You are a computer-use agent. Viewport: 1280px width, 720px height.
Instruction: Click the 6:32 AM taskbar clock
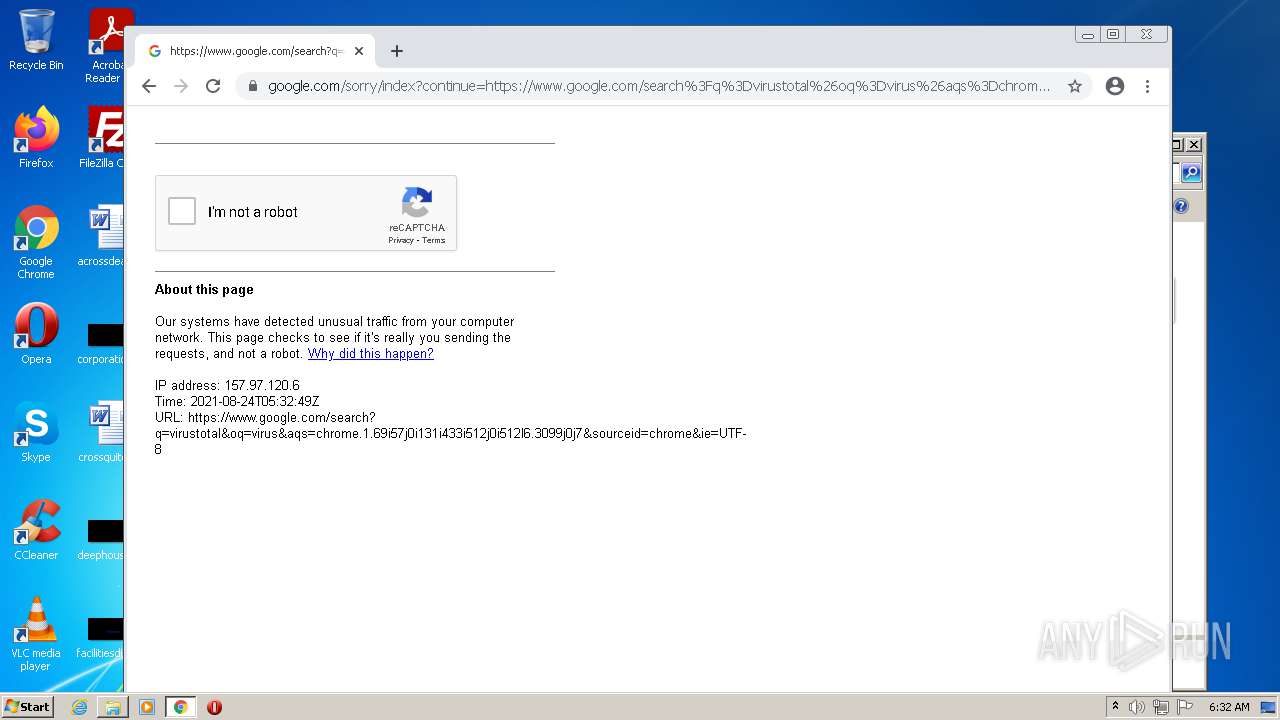click(1229, 707)
